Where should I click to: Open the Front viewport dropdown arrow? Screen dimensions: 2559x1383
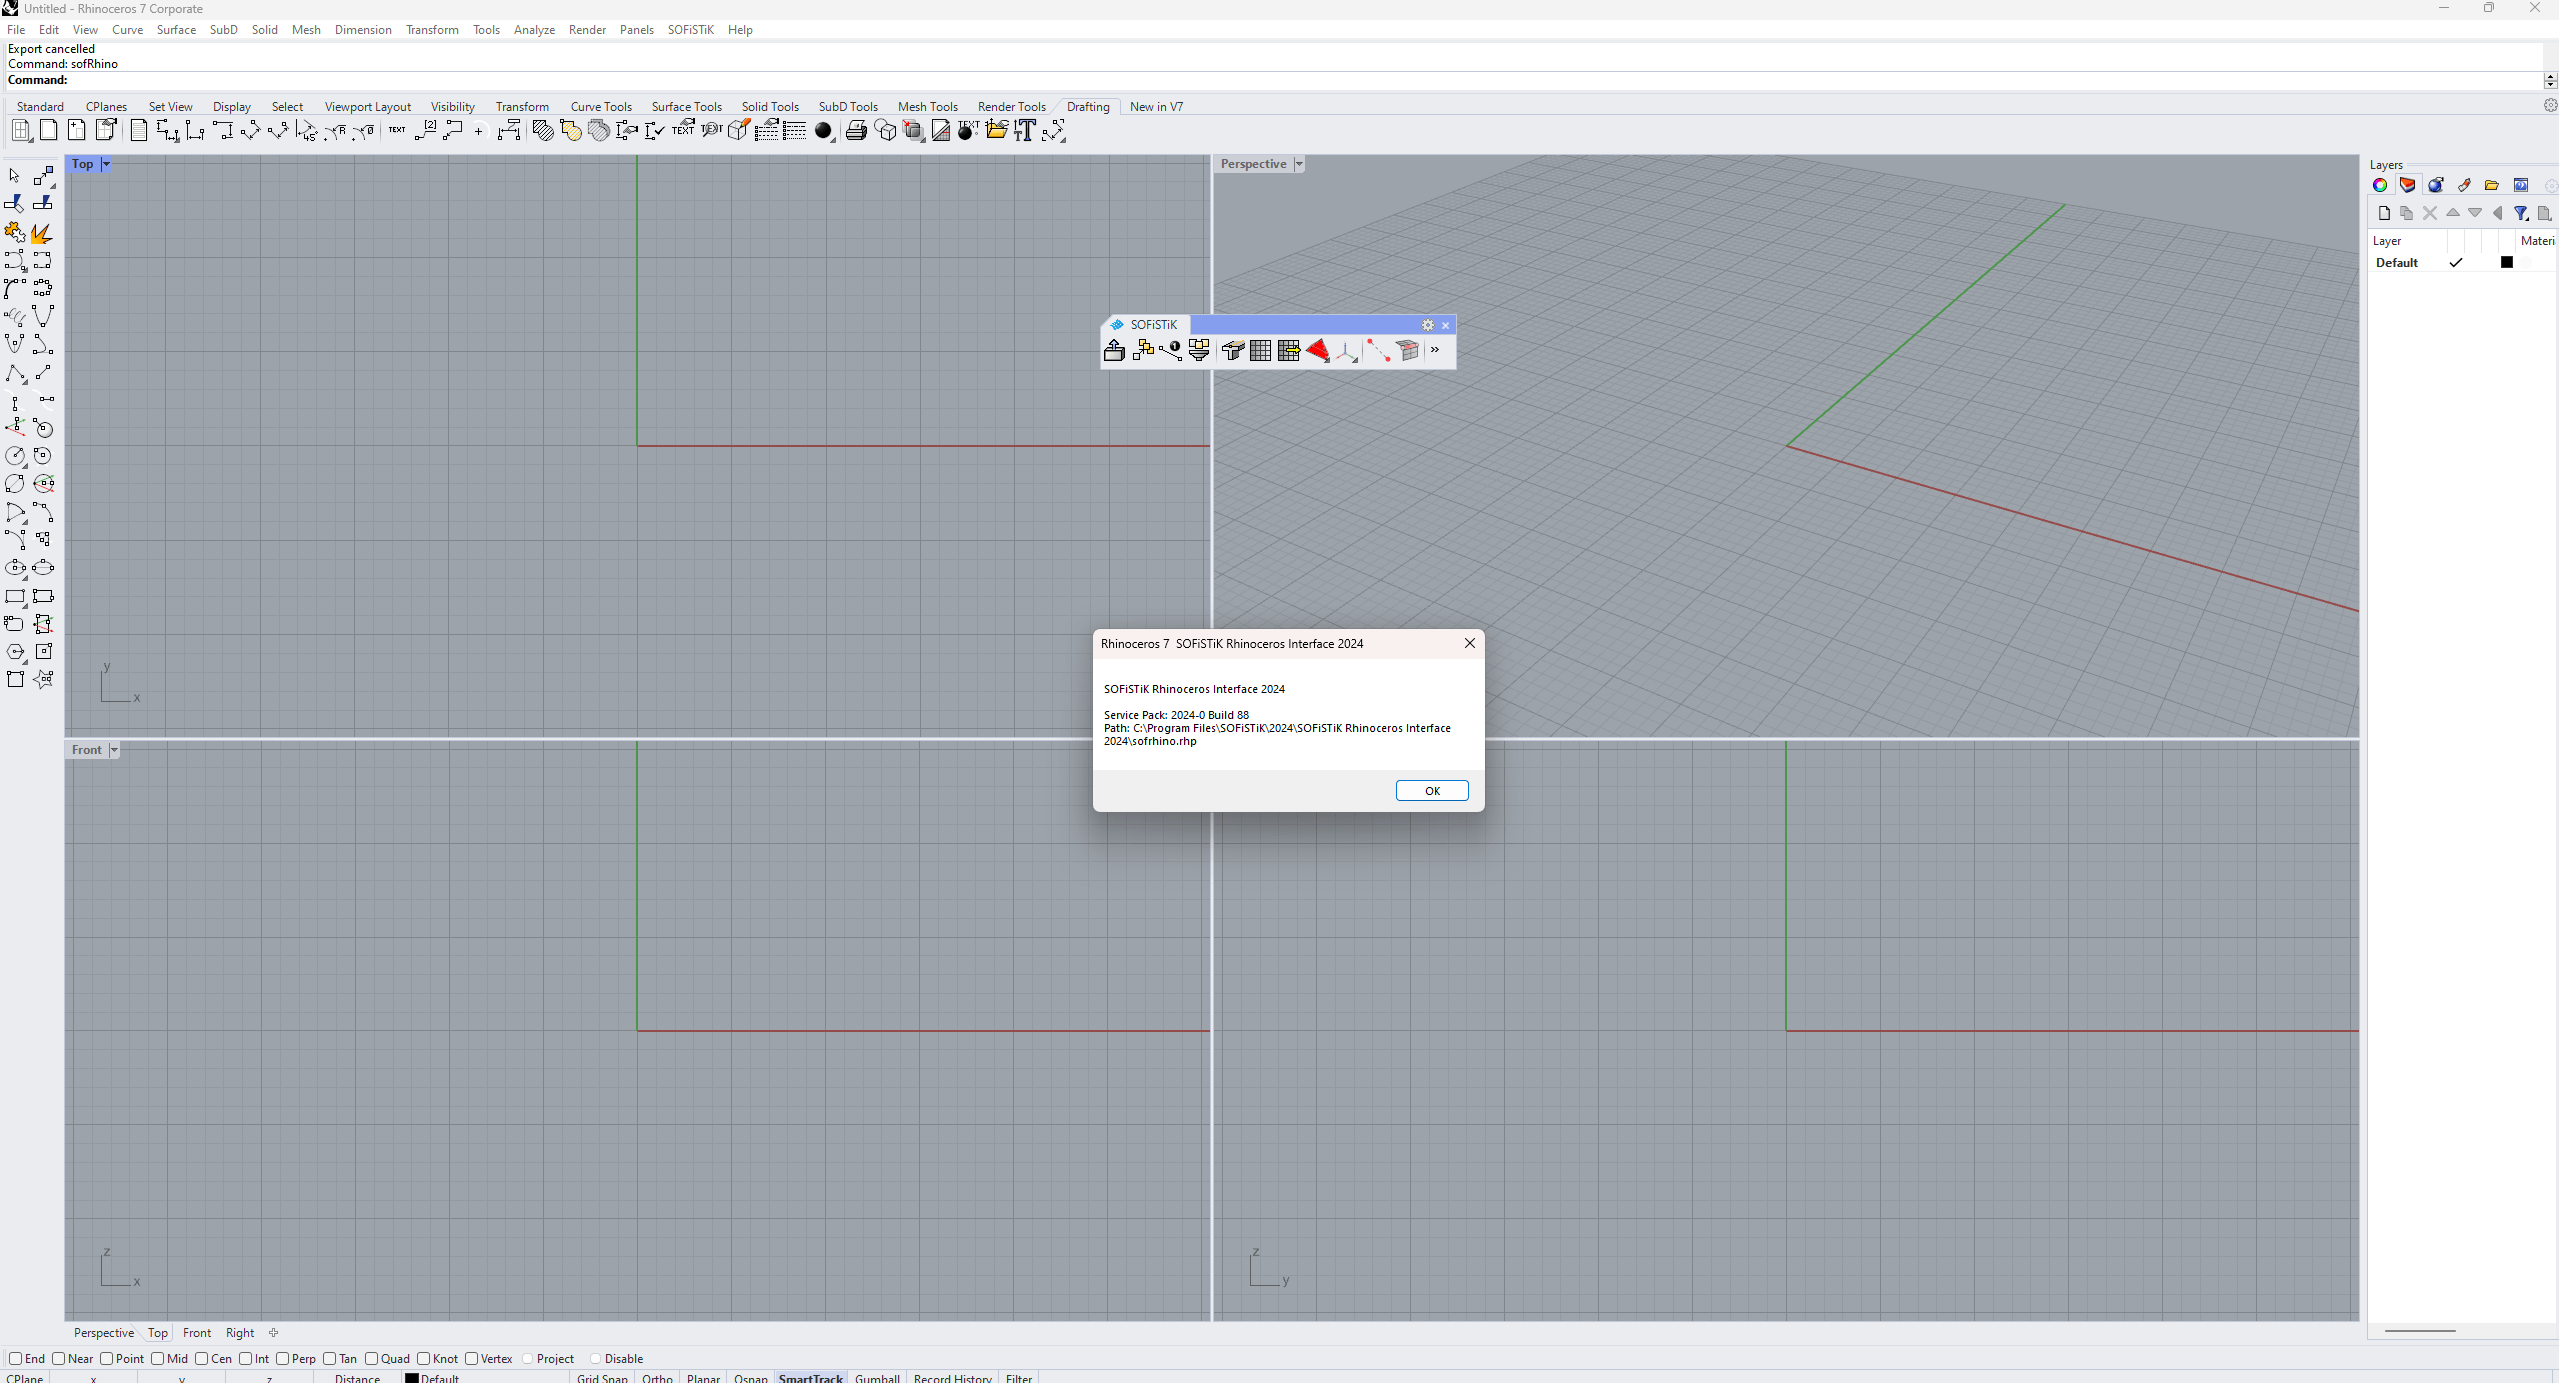click(x=114, y=750)
